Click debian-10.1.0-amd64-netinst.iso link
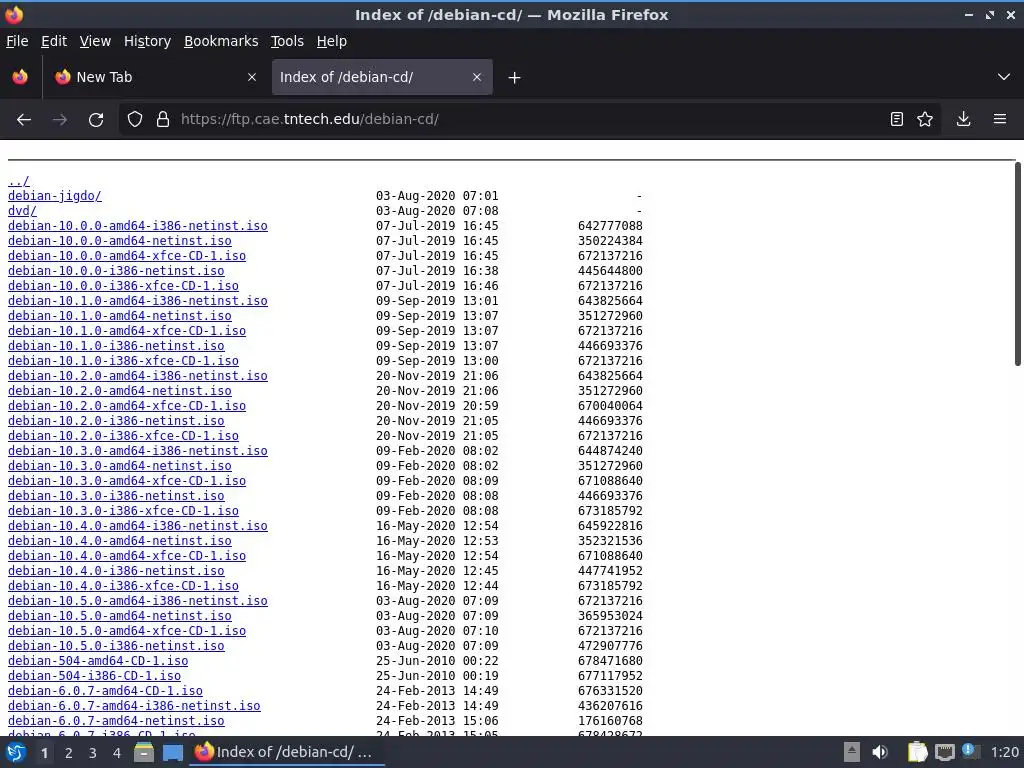Screen dimensions: 1024x768 [x=120, y=316]
